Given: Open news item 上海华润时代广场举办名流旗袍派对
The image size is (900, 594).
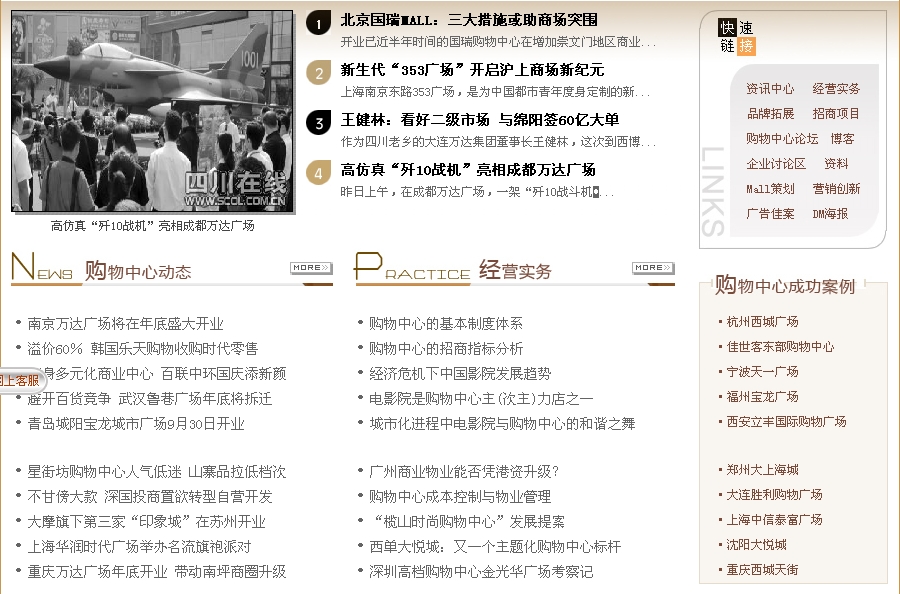Looking at the screenshot, I should (x=139, y=547).
